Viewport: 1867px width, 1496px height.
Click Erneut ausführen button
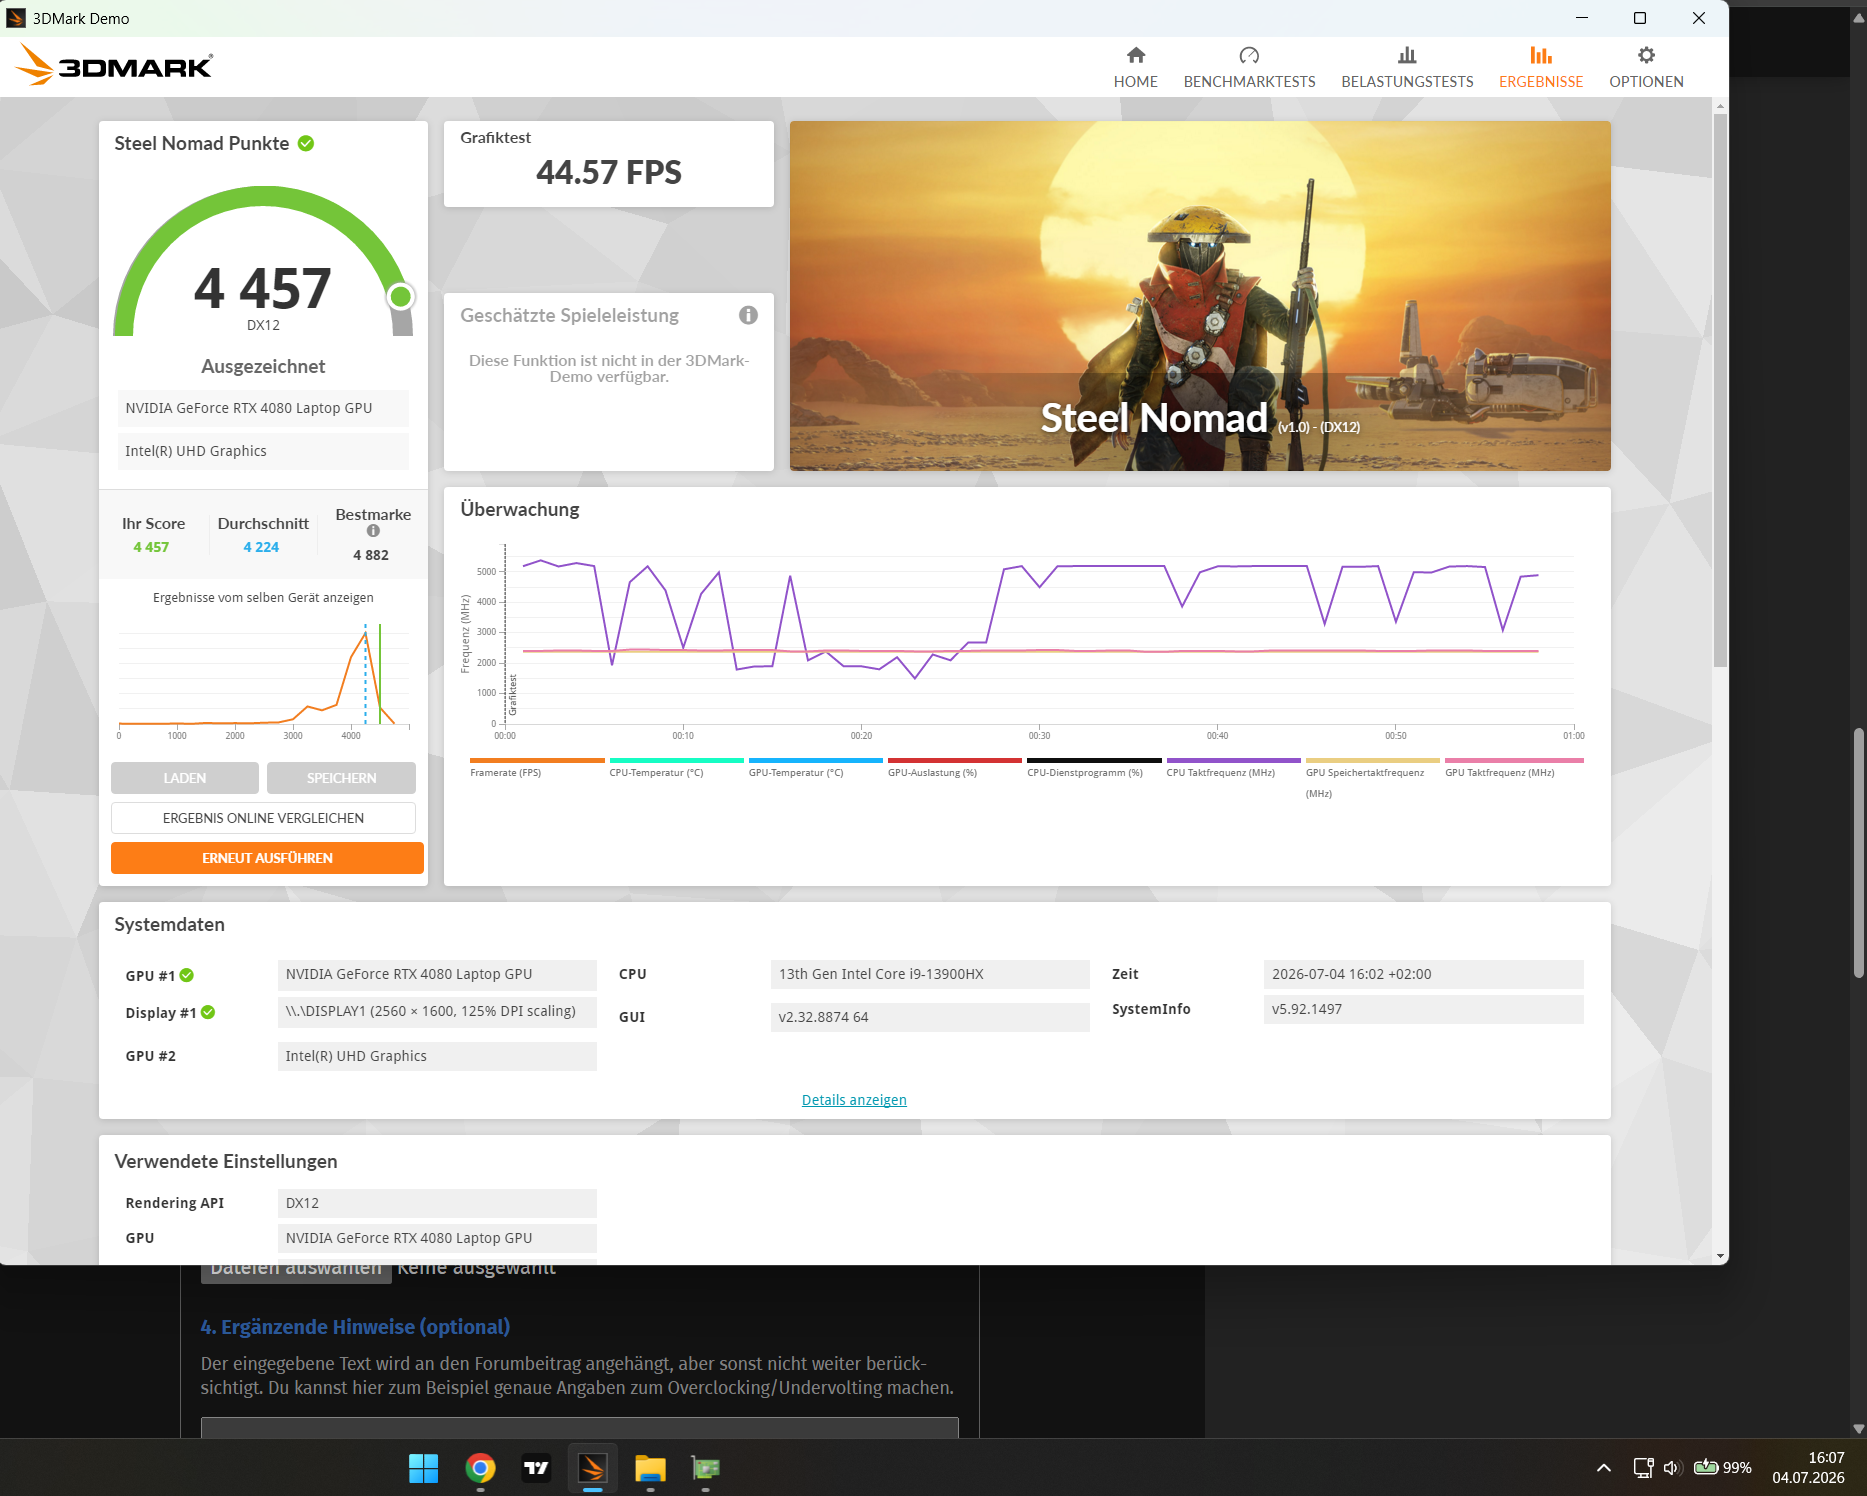tap(267, 858)
